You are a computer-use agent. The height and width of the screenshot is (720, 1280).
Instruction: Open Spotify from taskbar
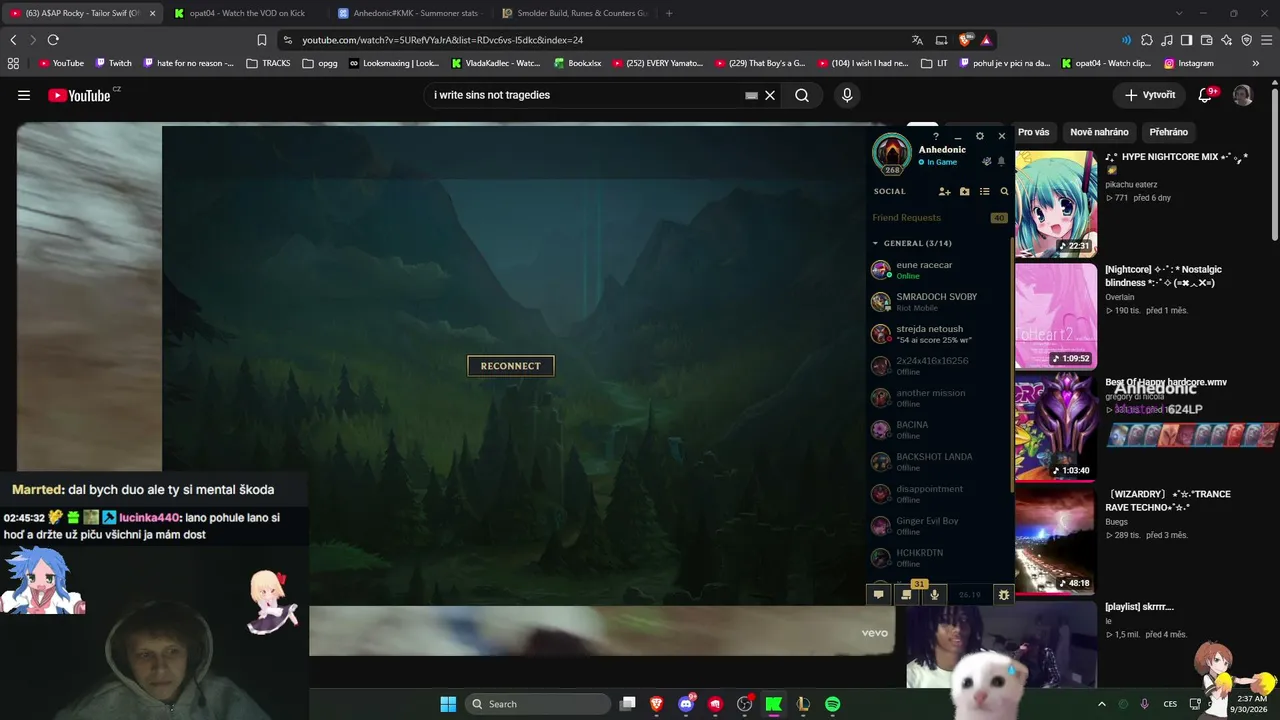tap(832, 704)
